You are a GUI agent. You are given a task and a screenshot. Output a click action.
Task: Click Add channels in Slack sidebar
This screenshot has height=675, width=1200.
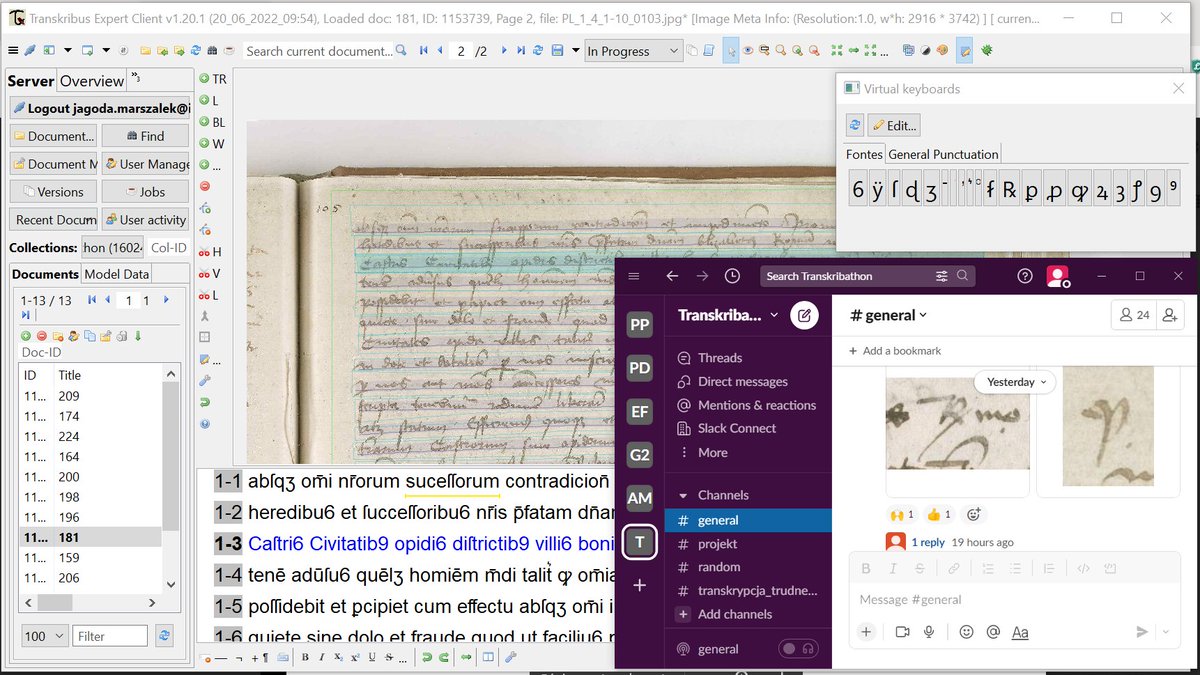735,614
